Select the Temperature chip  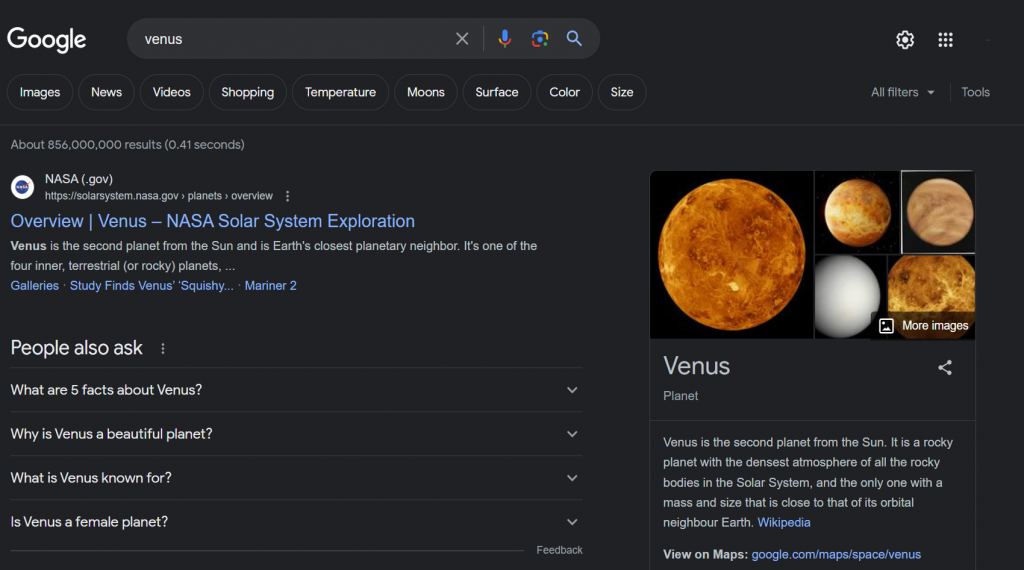[x=340, y=92]
